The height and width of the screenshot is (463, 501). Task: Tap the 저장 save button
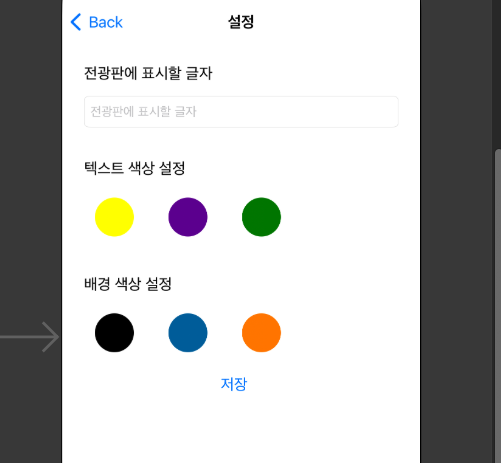coord(234,384)
